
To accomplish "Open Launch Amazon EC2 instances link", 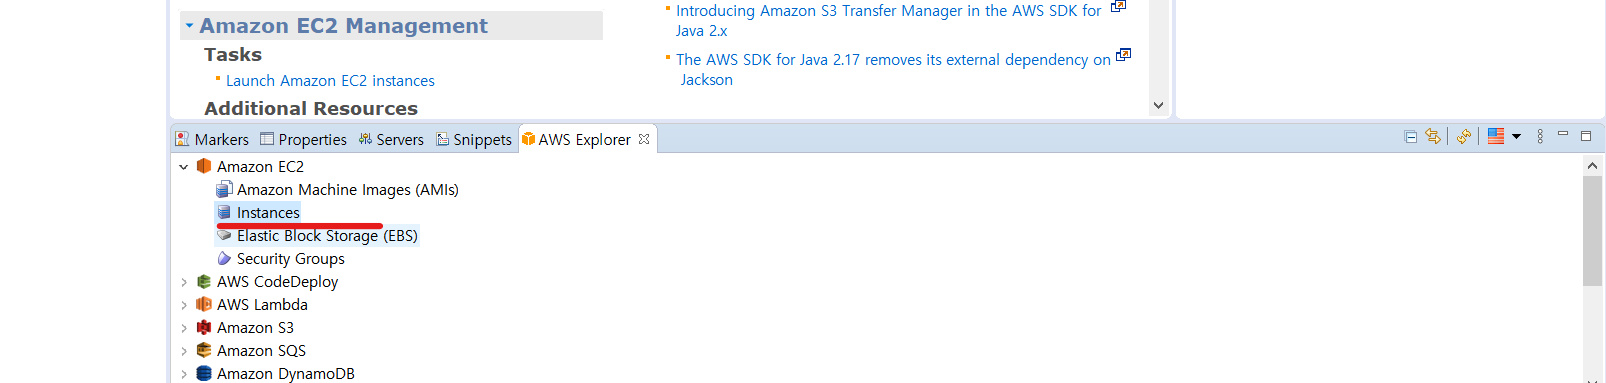I will tap(330, 81).
